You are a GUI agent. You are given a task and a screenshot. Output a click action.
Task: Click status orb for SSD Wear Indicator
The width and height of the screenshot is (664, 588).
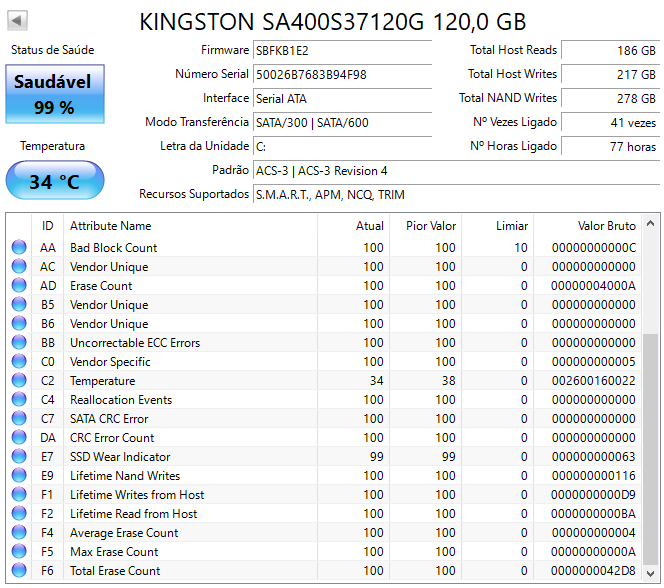point(19,456)
